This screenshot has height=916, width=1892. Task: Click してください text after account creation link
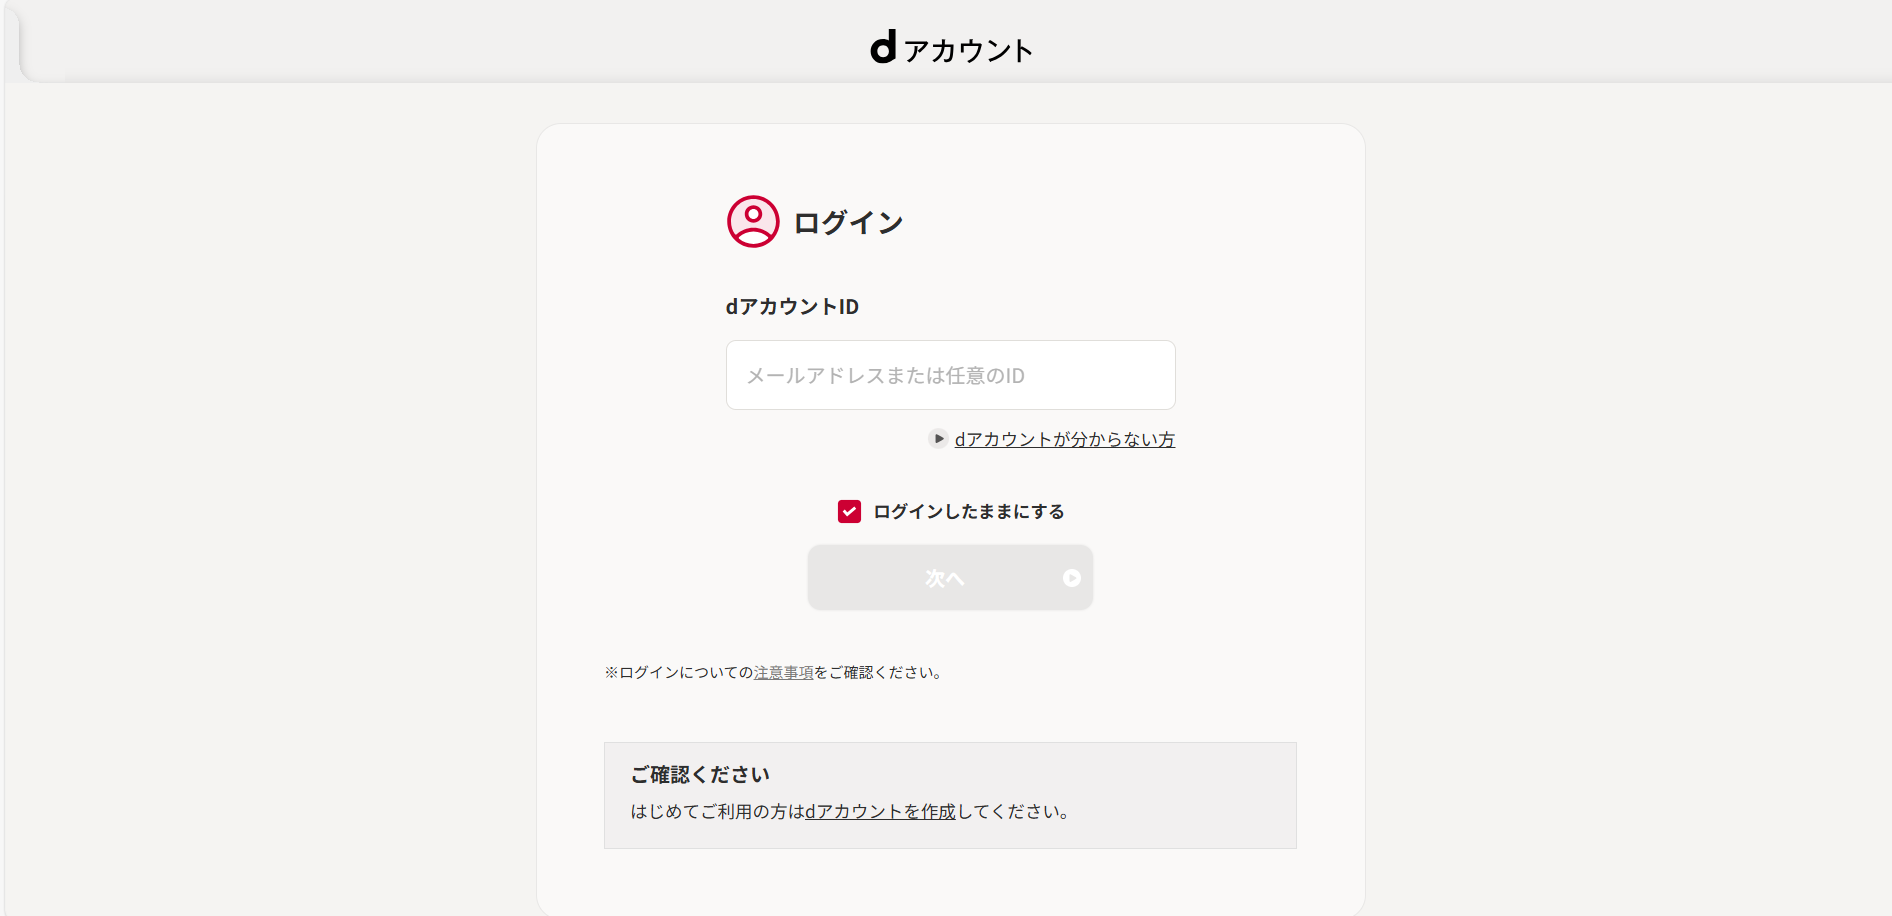(1013, 812)
